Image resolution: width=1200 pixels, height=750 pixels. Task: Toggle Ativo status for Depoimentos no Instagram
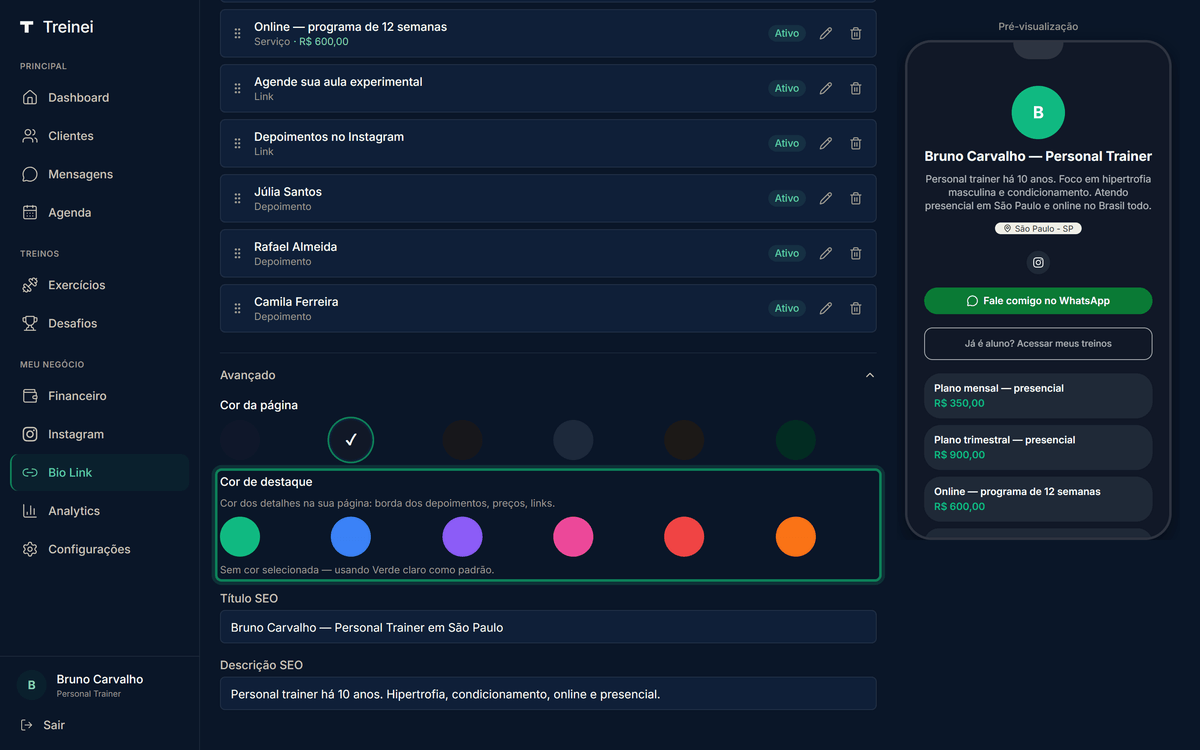tap(787, 143)
